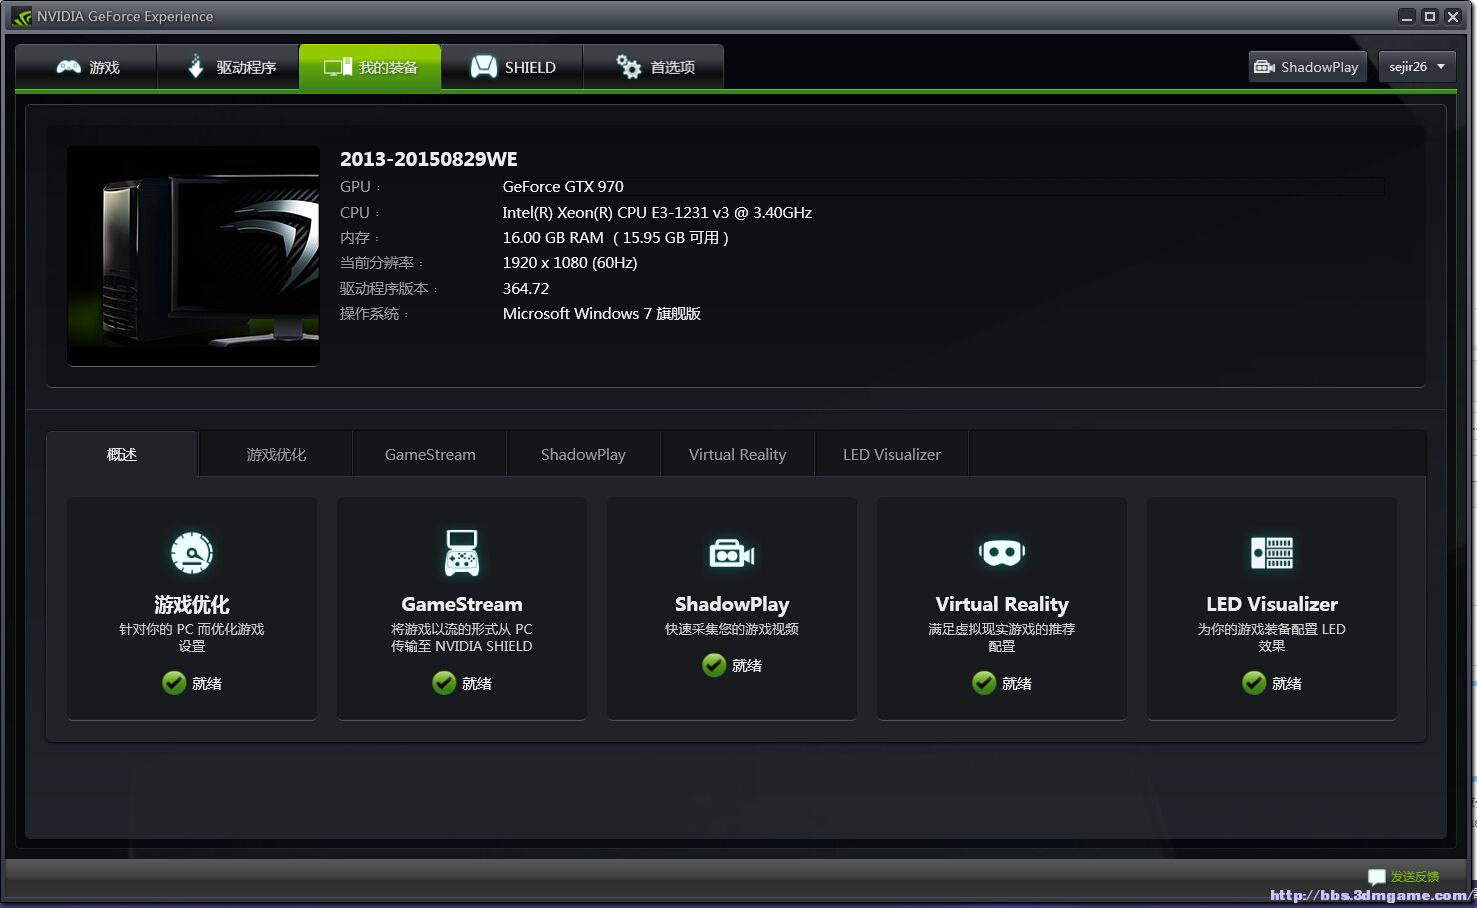Click the NVIDIA logo in title bar
This screenshot has height=908, width=1477.
coord(22,17)
